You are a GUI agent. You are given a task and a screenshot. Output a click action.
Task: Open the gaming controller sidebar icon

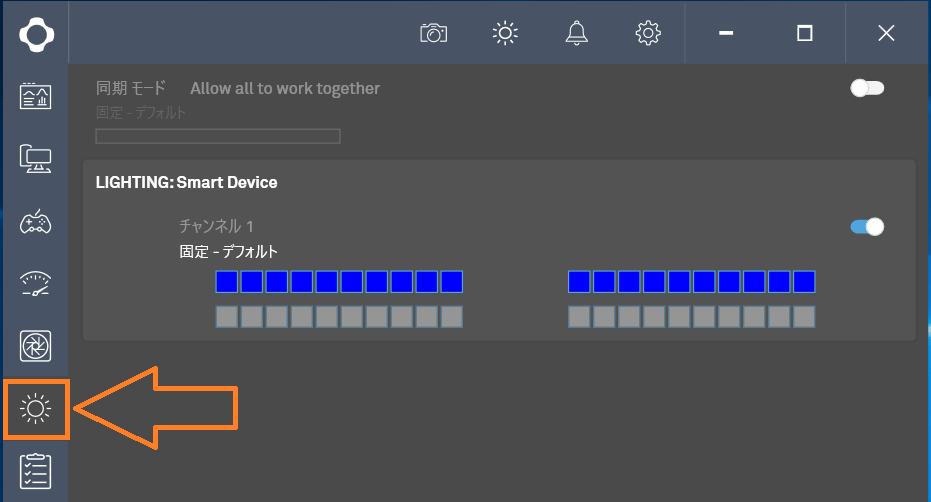pyautogui.click(x=36, y=222)
